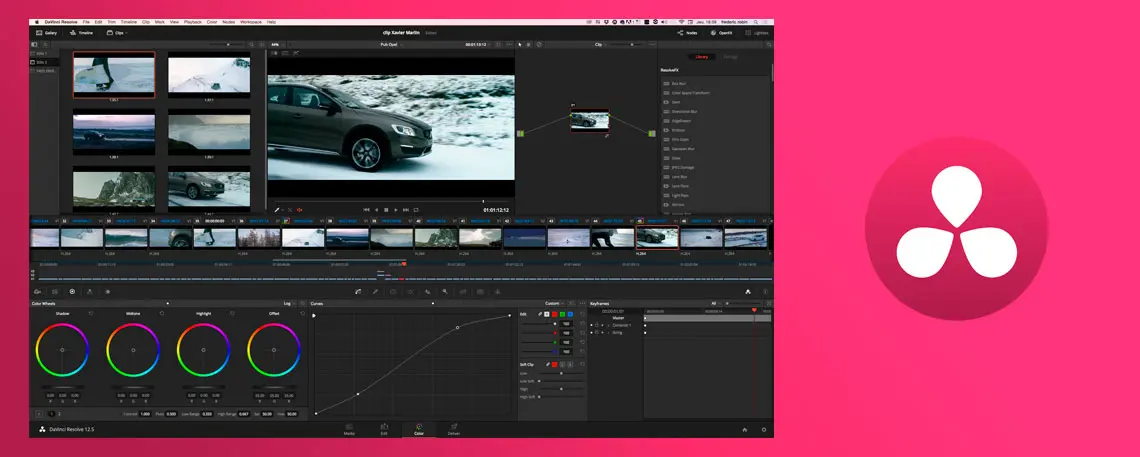
Task: Open the Pub Opel timeline name dropdown
Action: (x=391, y=44)
